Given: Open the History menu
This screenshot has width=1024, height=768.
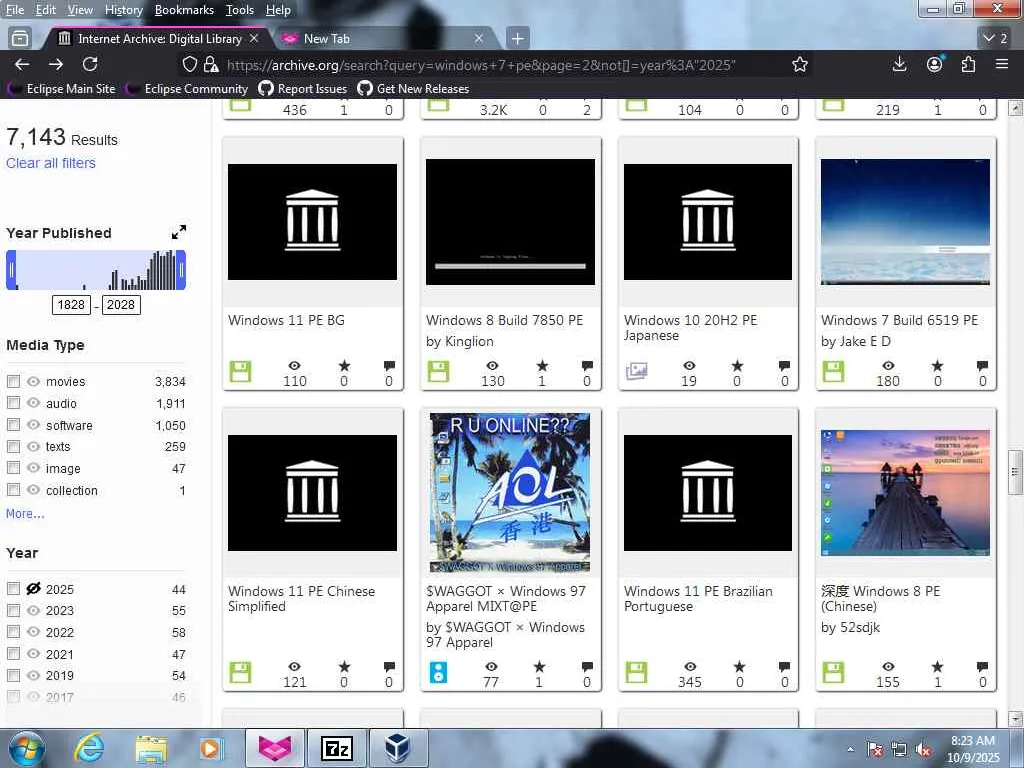Looking at the screenshot, I should coord(123,10).
